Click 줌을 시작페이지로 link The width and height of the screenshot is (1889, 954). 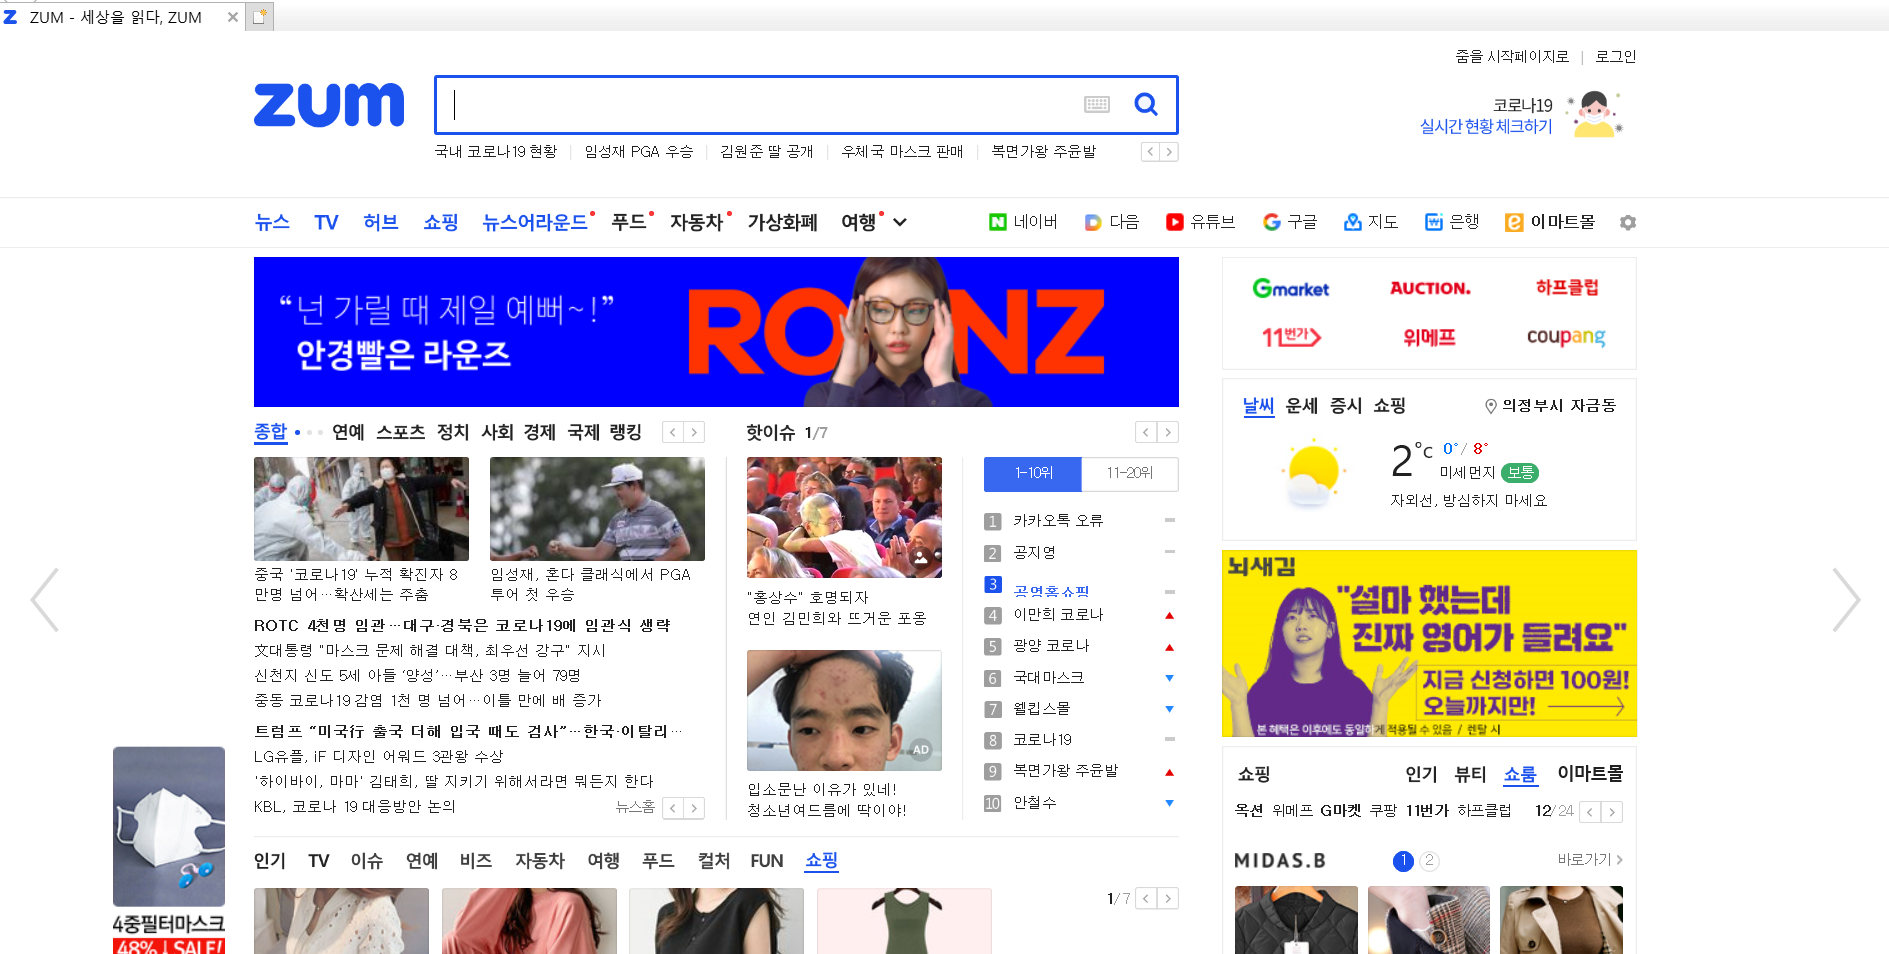pos(1512,57)
